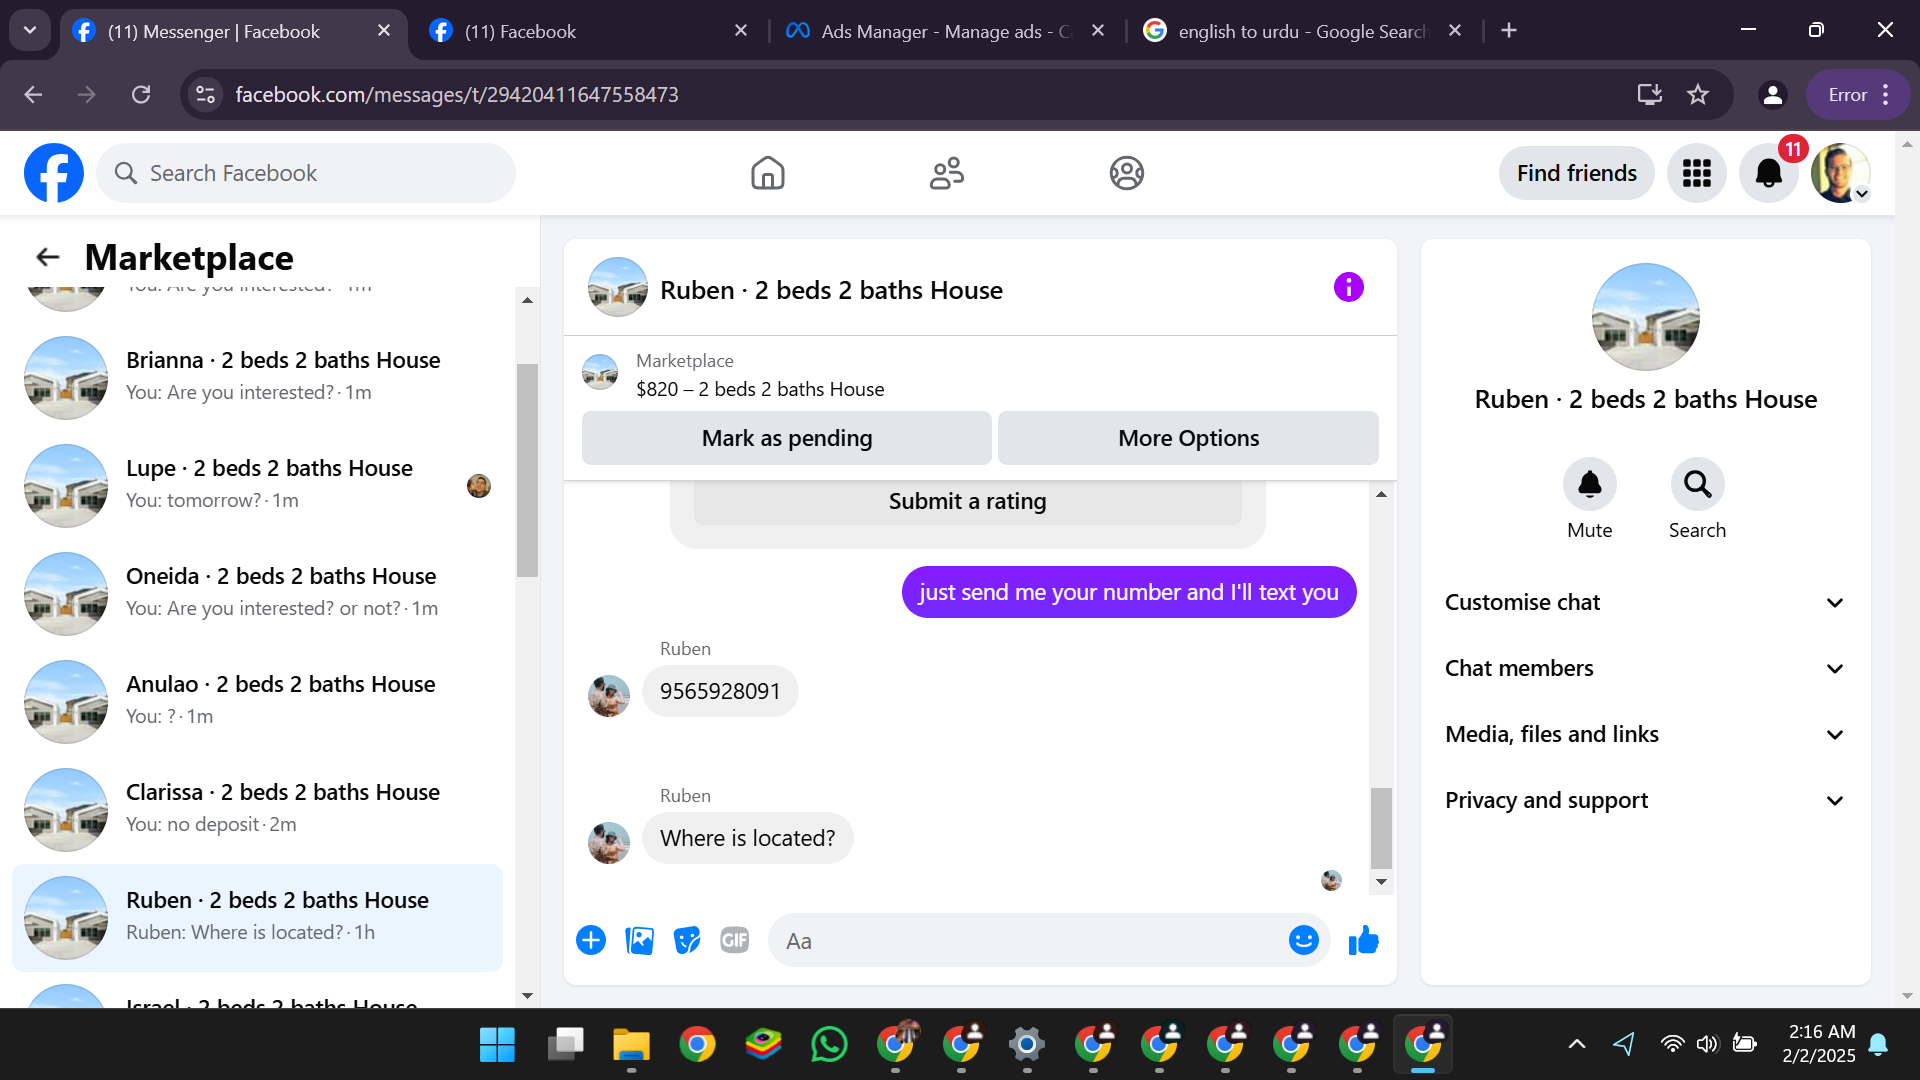Click the Mark as pending button

point(786,438)
